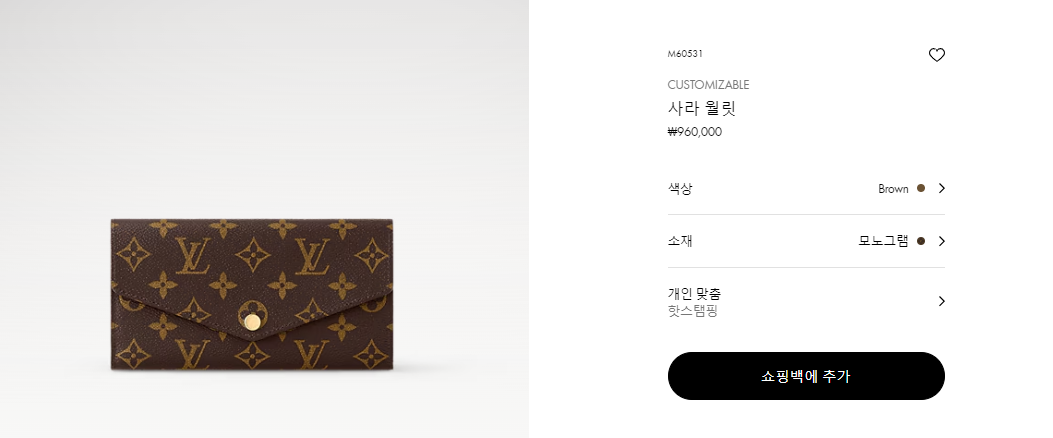
Task: Select the Brown color swatch dot
Action: (921, 188)
